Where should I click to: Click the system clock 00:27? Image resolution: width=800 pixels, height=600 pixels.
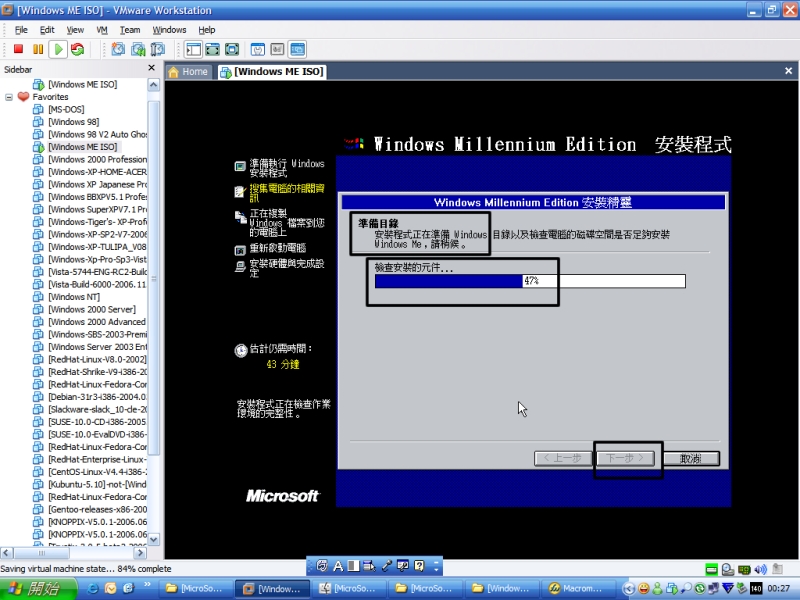click(x=778, y=589)
